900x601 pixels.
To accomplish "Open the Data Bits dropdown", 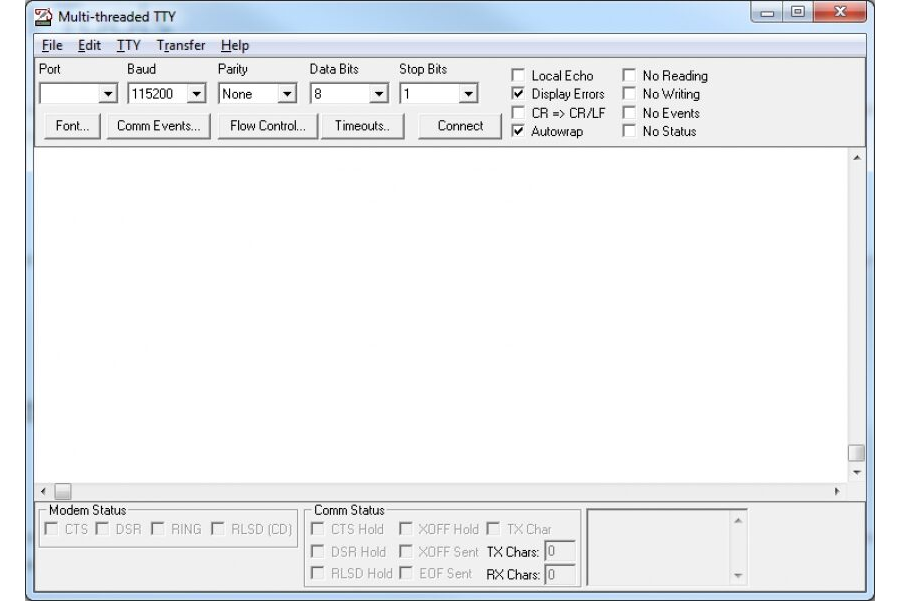I will click(378, 93).
